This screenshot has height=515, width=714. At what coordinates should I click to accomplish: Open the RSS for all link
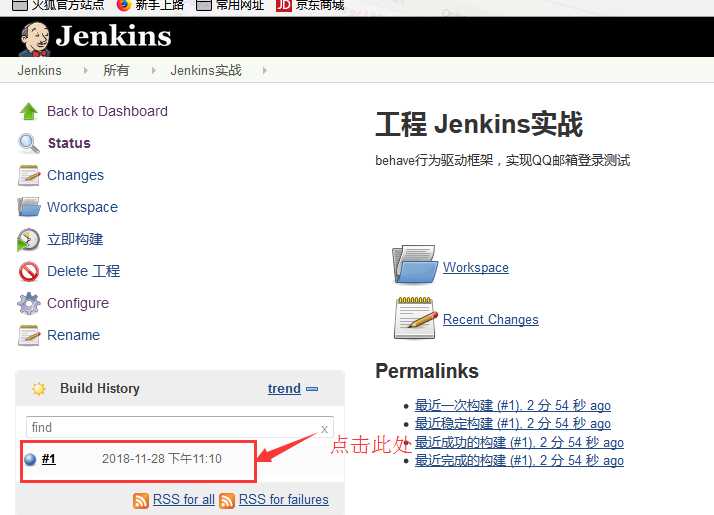point(184,500)
